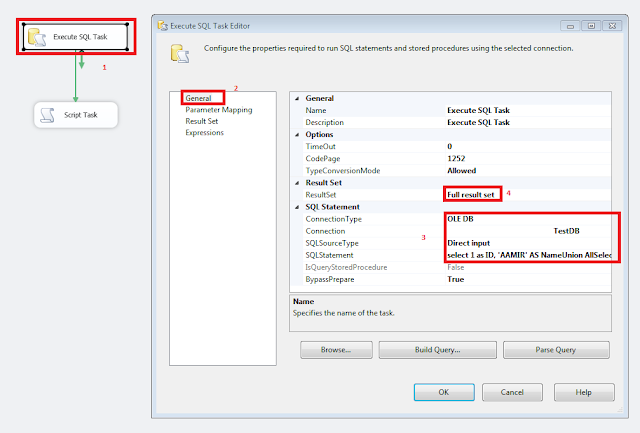Select the TimeOut property label
This screenshot has width=640, height=433.
(x=320, y=147)
